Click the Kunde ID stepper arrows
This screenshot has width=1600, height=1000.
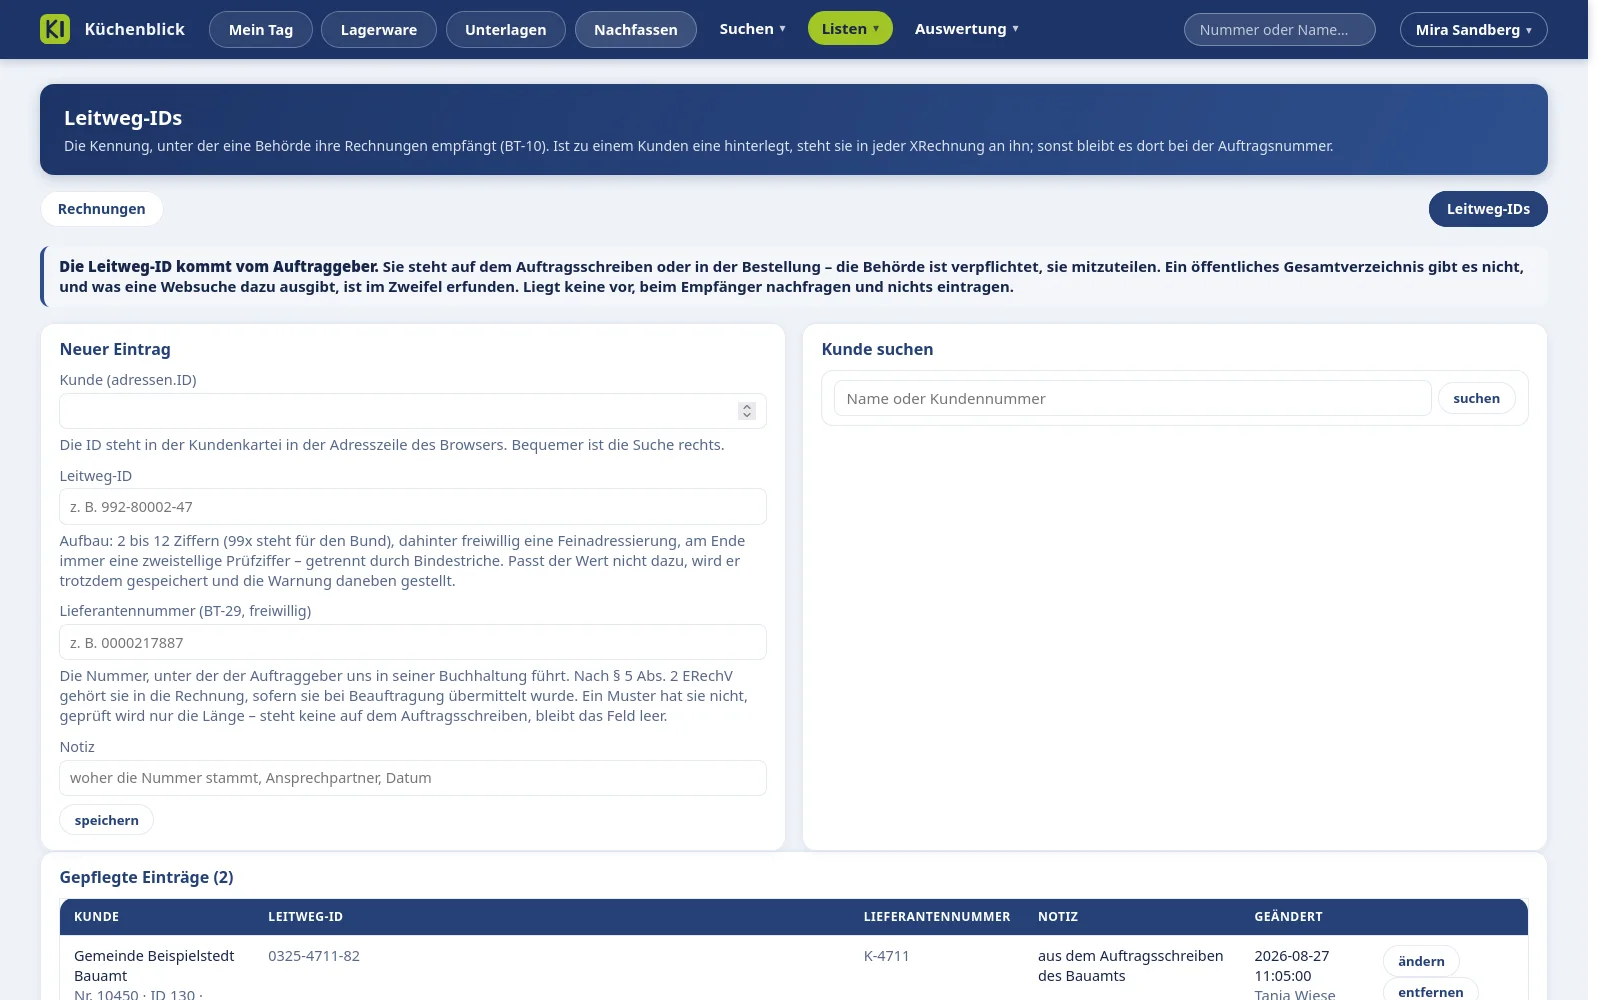pyautogui.click(x=747, y=411)
